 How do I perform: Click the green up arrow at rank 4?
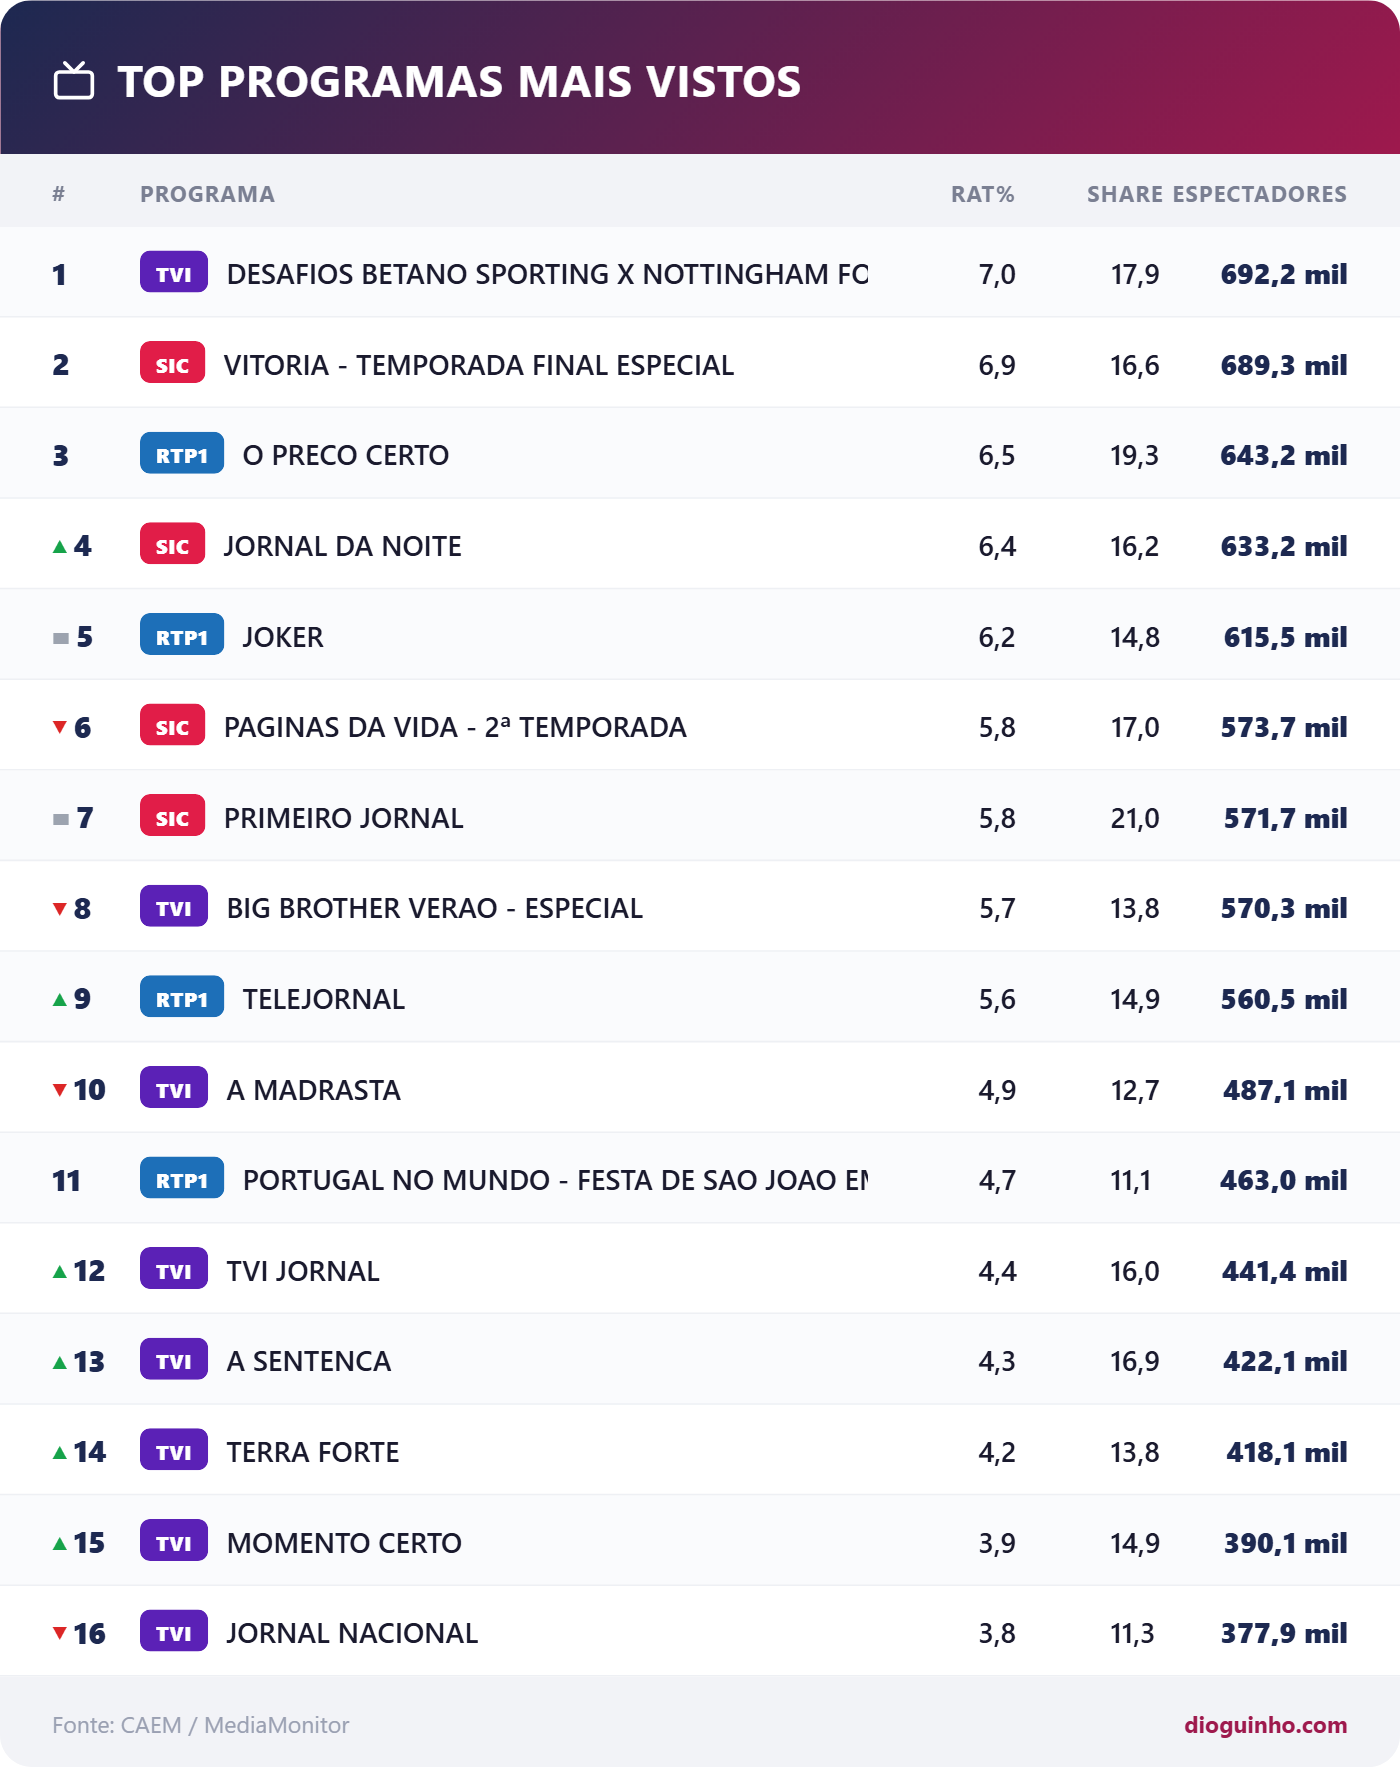pyautogui.click(x=60, y=546)
